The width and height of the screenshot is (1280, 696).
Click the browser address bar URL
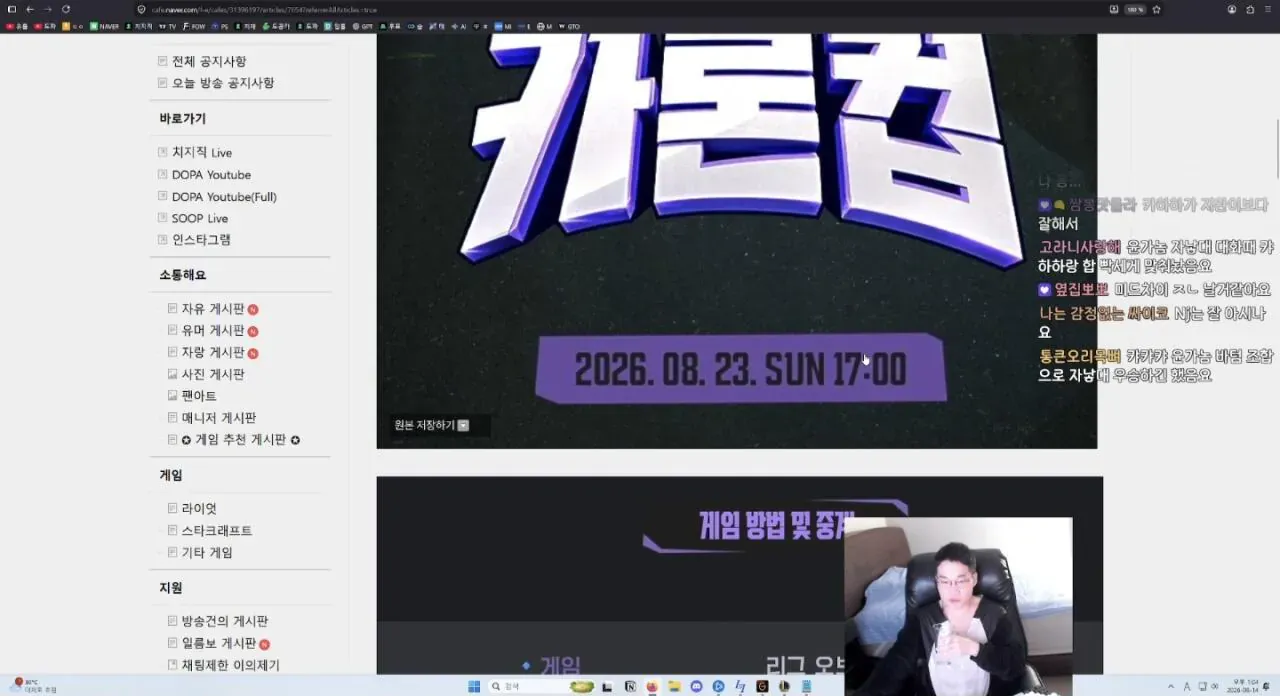264,9
